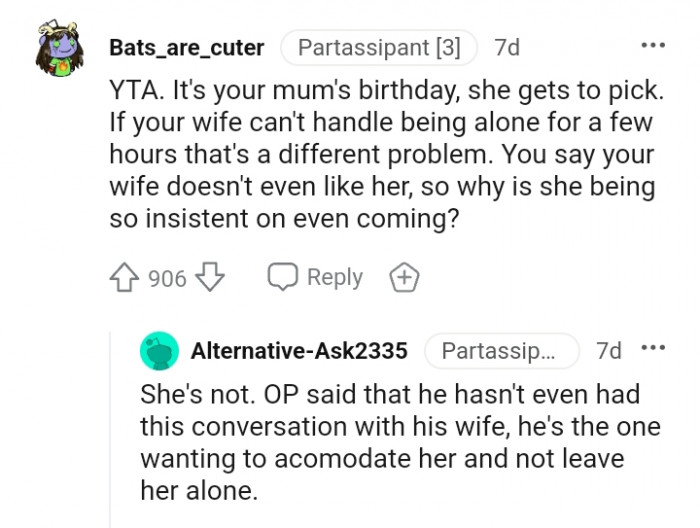This screenshot has height=528, width=700.
Task: Click the award icon beside Reply
Action: coord(404,278)
